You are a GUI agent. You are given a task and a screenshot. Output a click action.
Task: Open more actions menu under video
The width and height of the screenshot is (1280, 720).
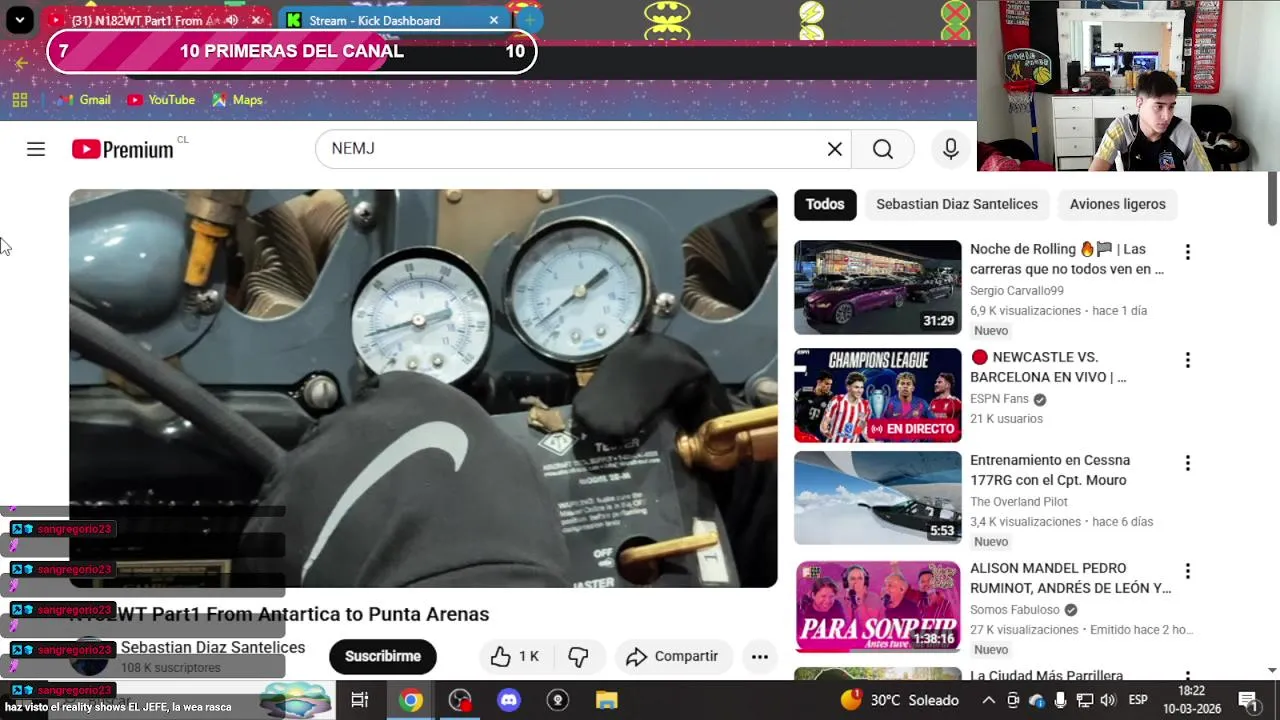coord(760,656)
